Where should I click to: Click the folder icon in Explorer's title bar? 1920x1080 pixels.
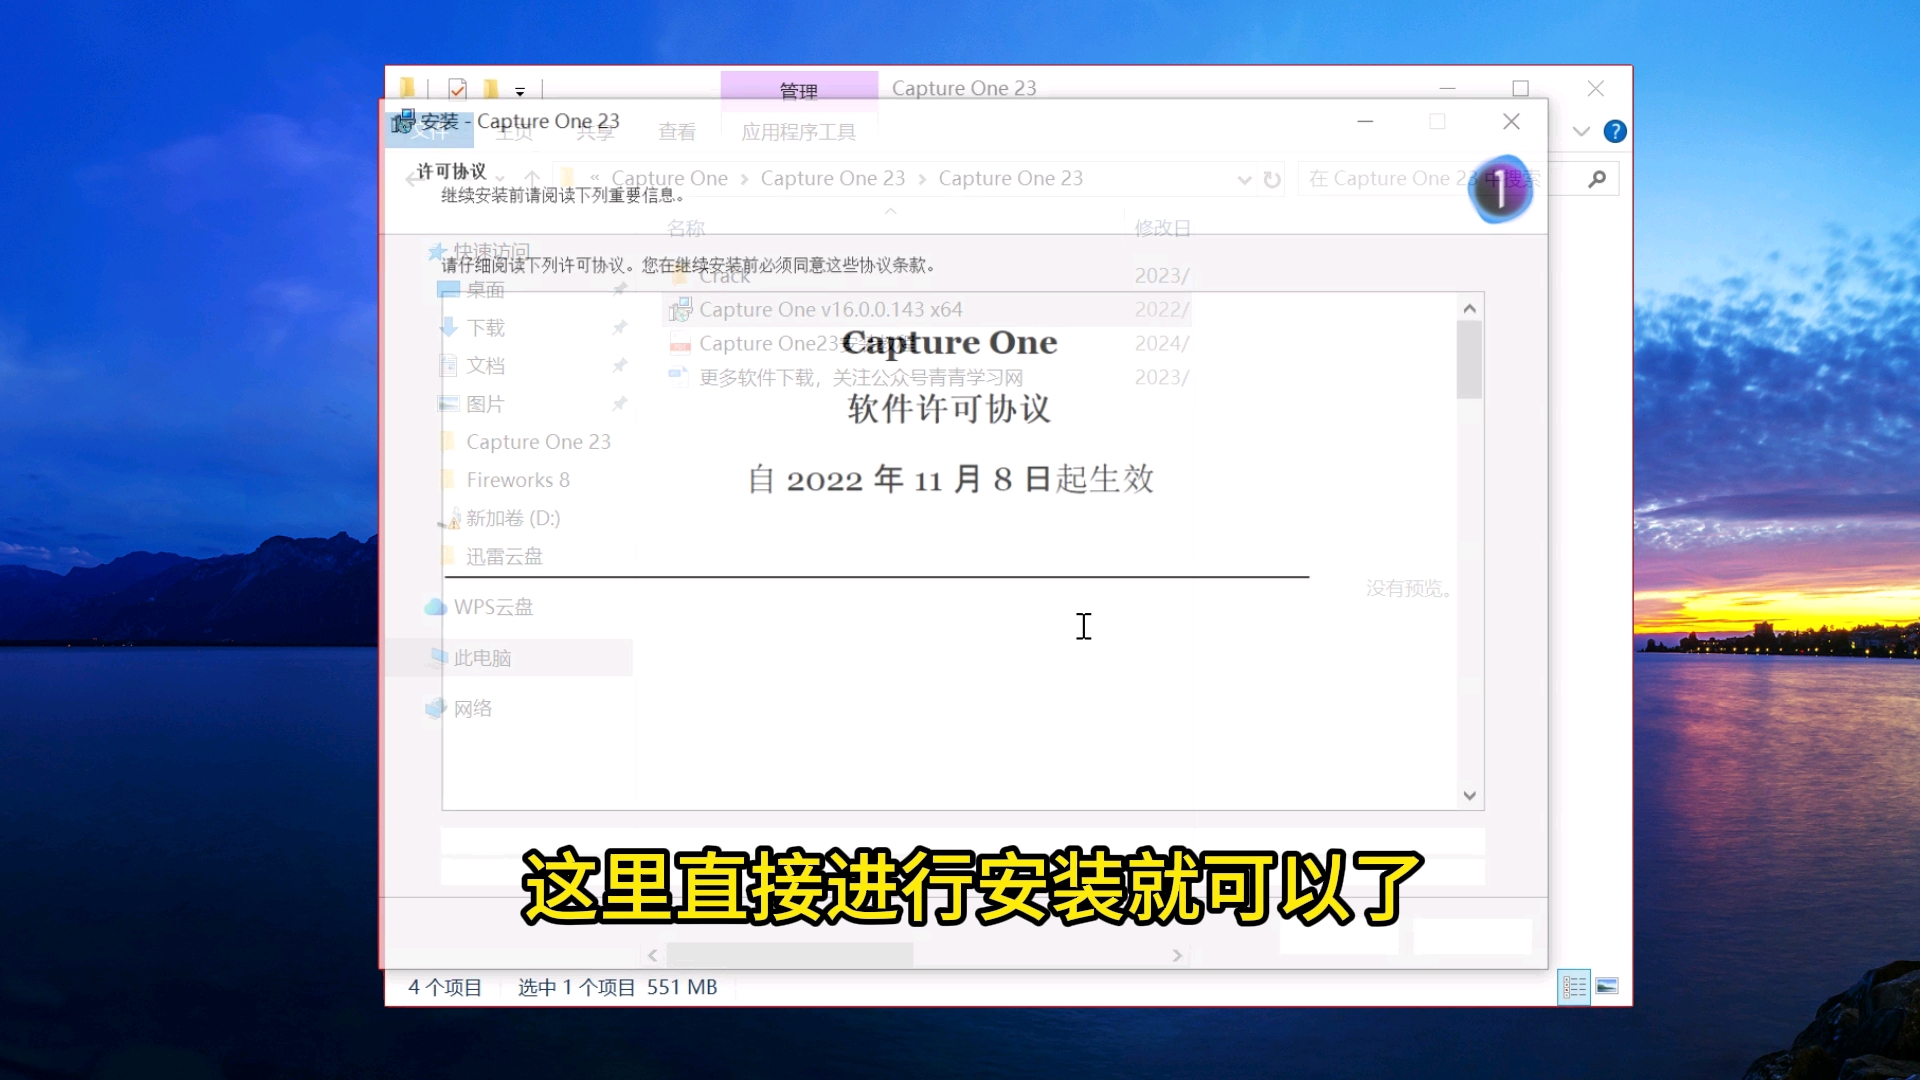(x=407, y=88)
